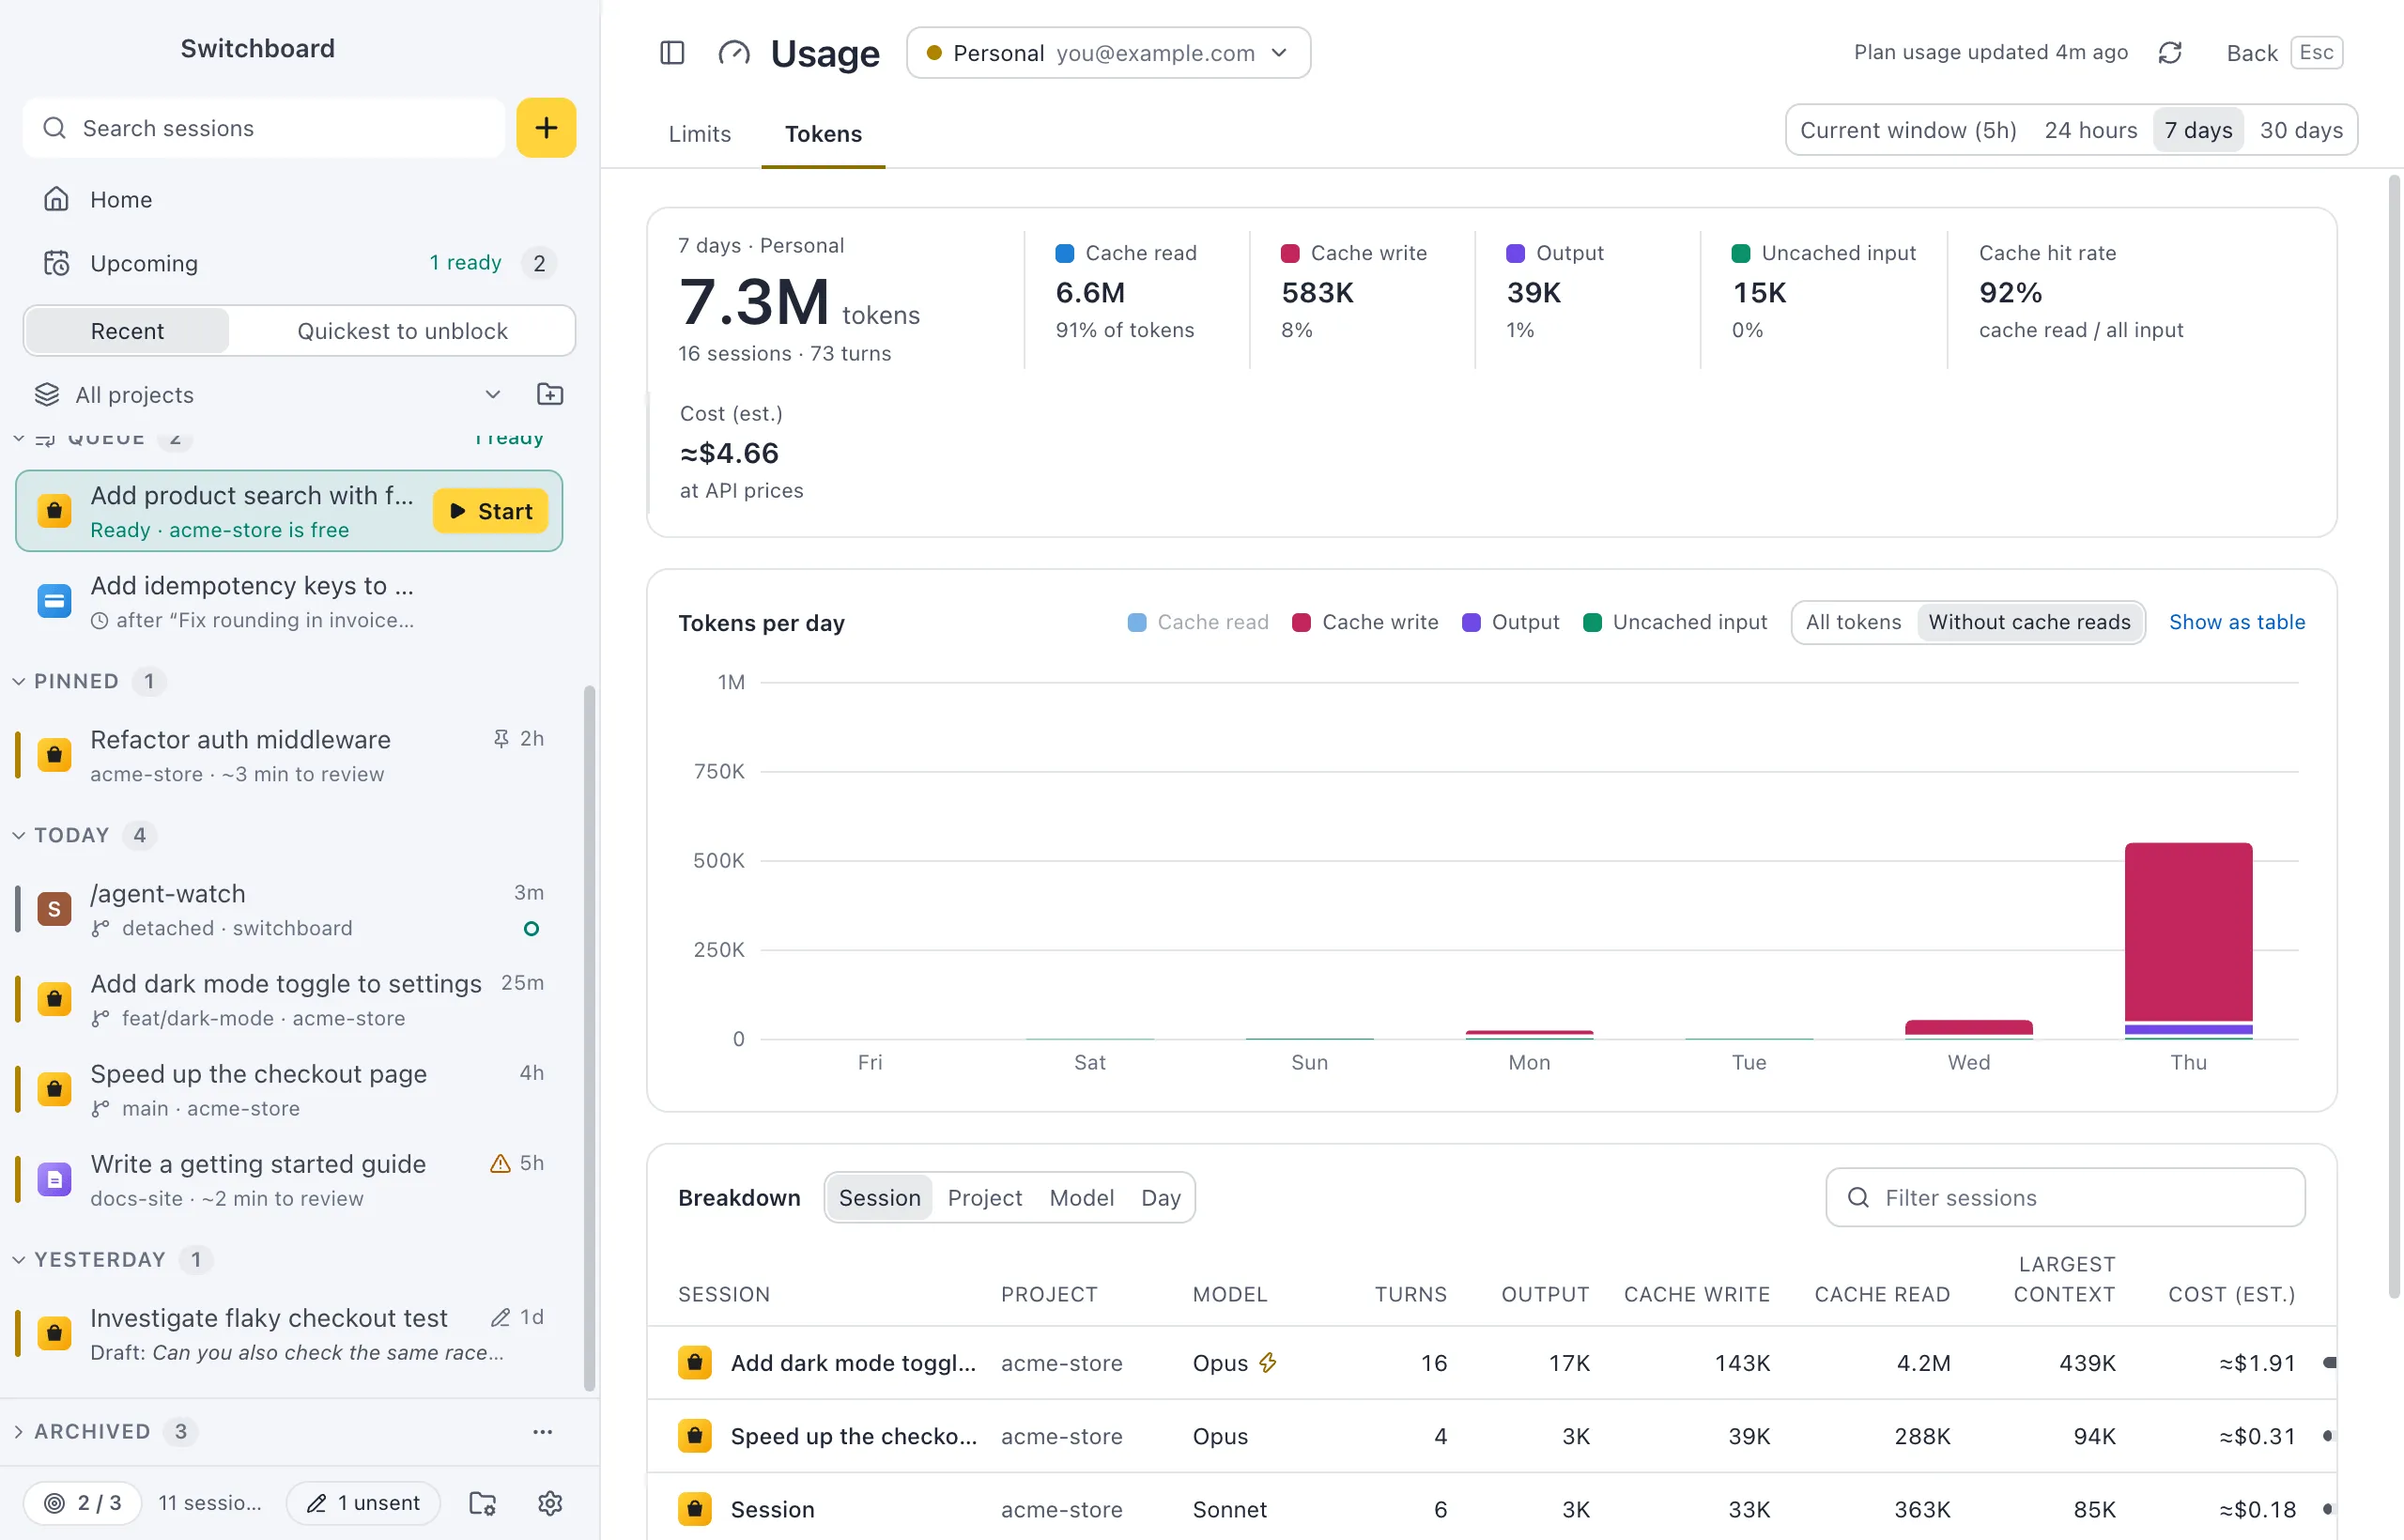Toggle the sidebar panel icon

(672, 53)
